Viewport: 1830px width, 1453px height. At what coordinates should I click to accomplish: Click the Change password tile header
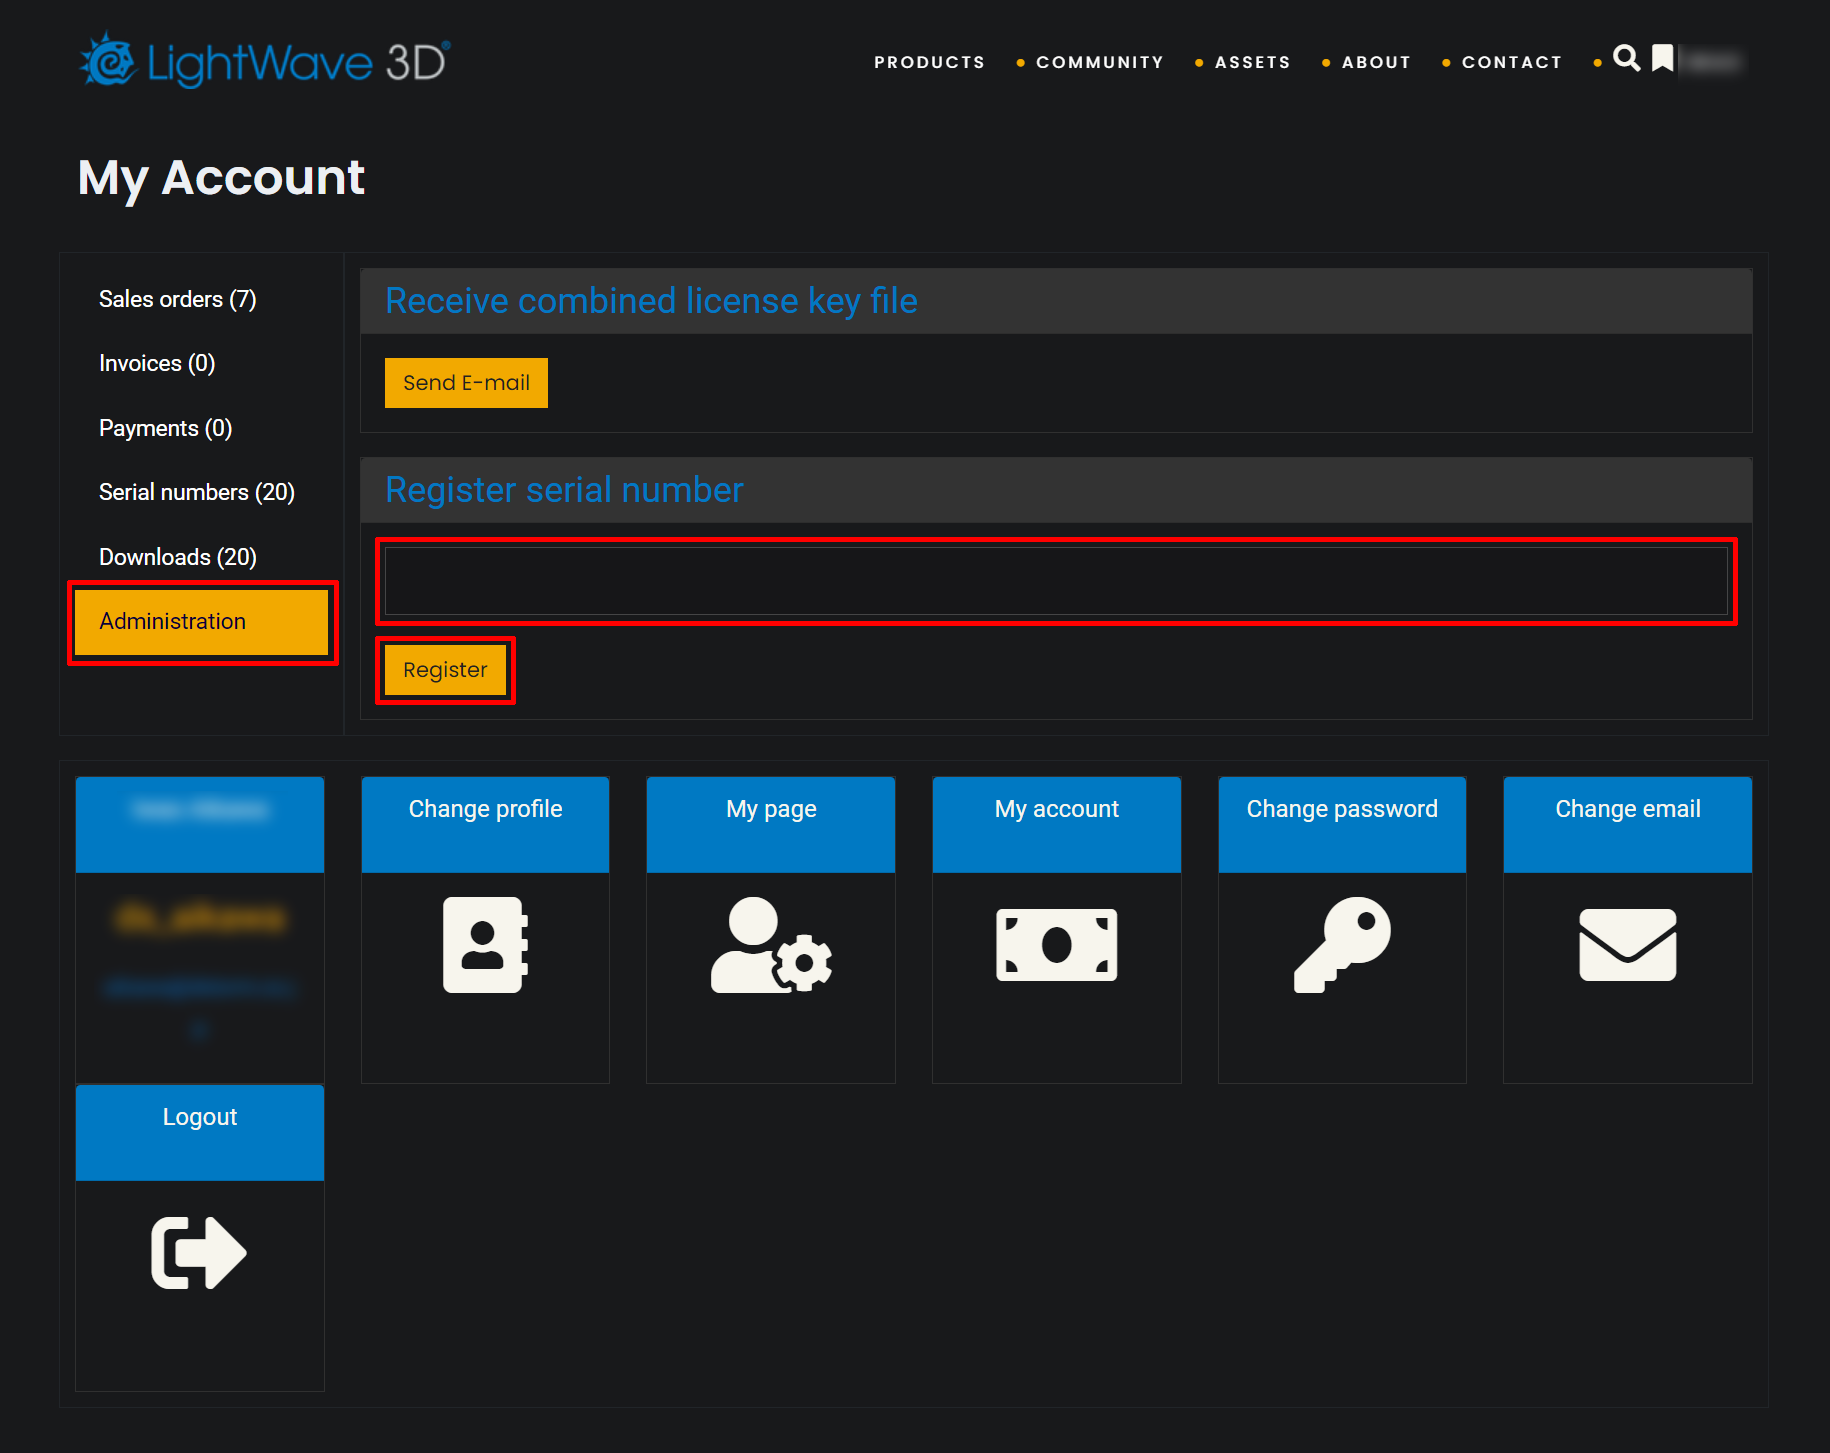[1342, 825]
